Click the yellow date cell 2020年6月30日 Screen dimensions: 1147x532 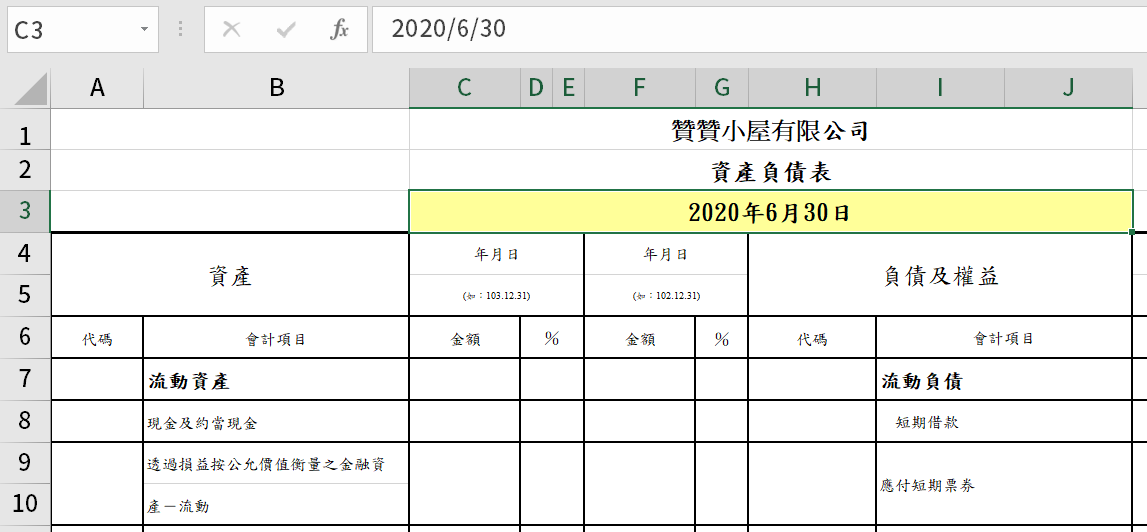click(x=770, y=212)
